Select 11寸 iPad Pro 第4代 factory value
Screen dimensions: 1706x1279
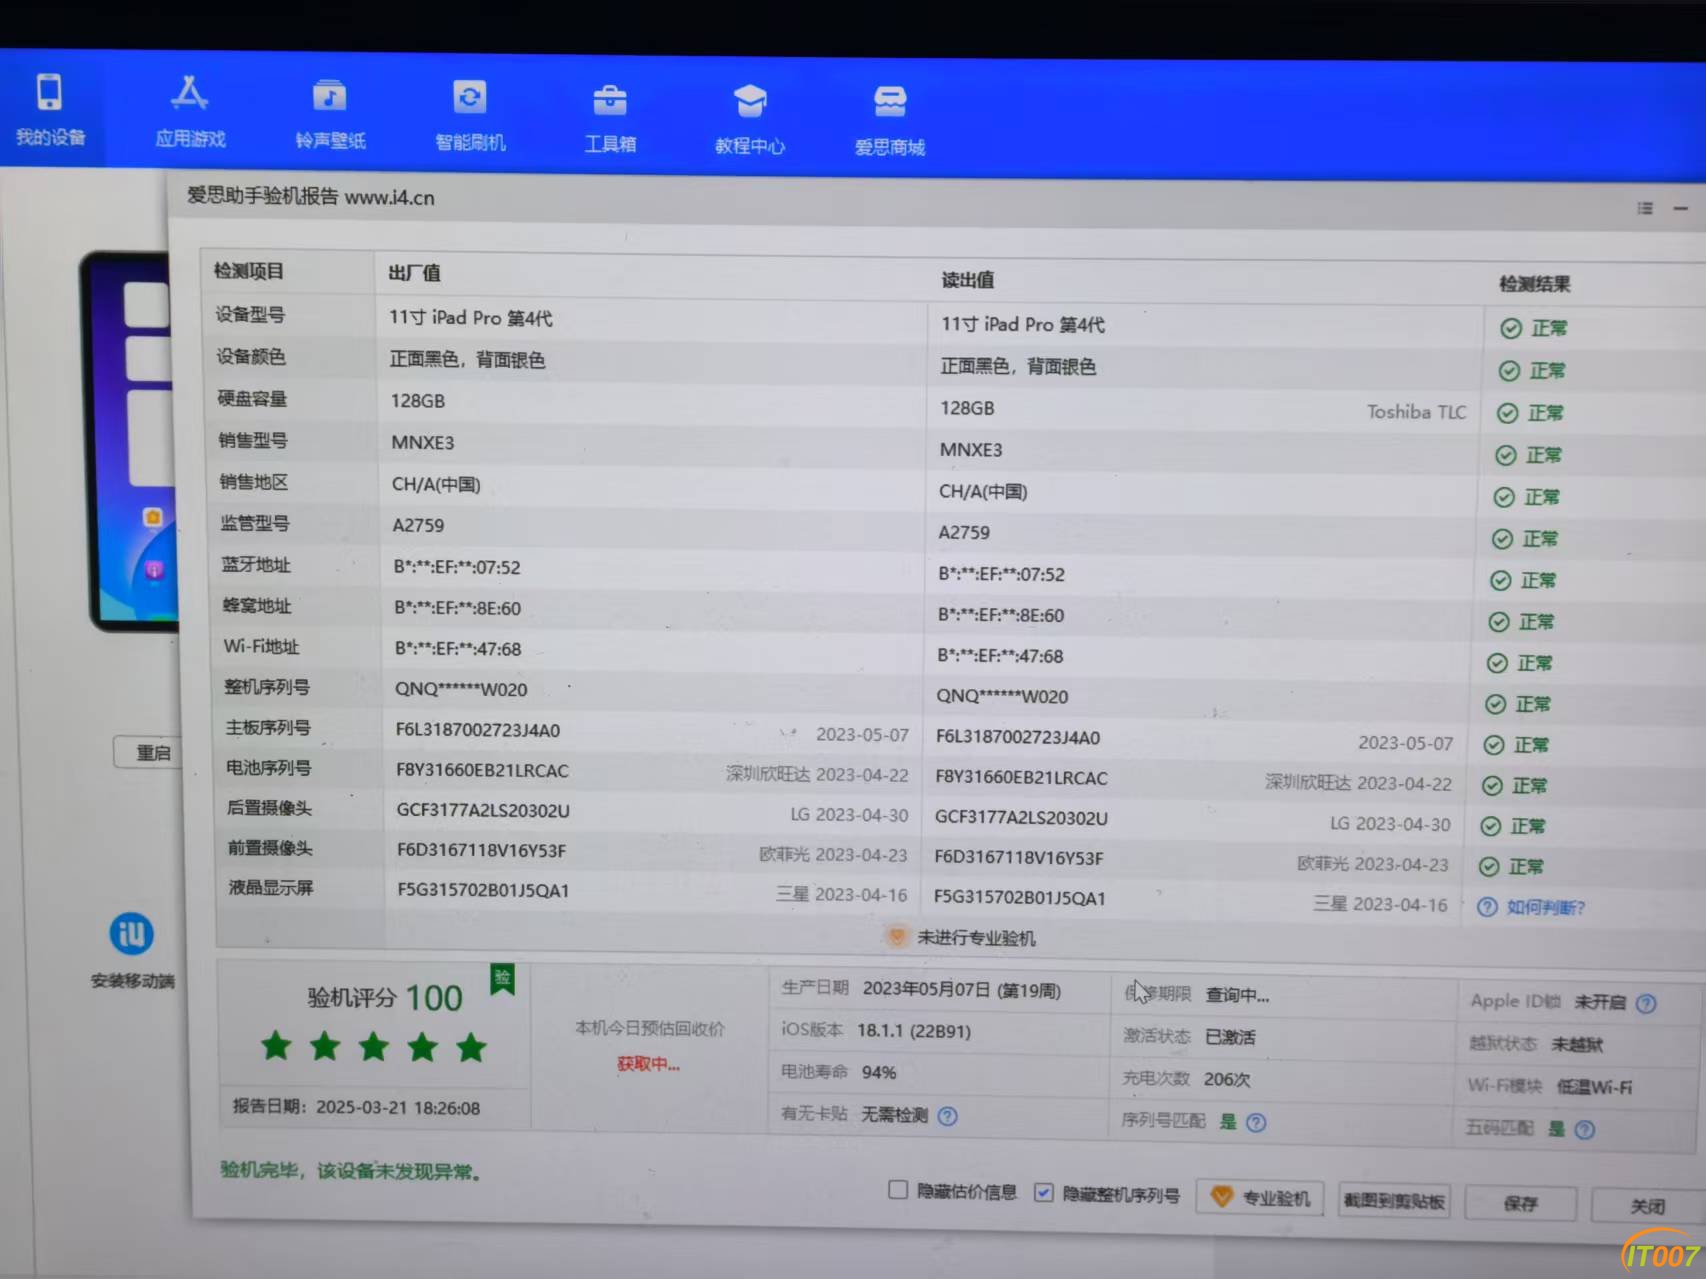[x=470, y=318]
